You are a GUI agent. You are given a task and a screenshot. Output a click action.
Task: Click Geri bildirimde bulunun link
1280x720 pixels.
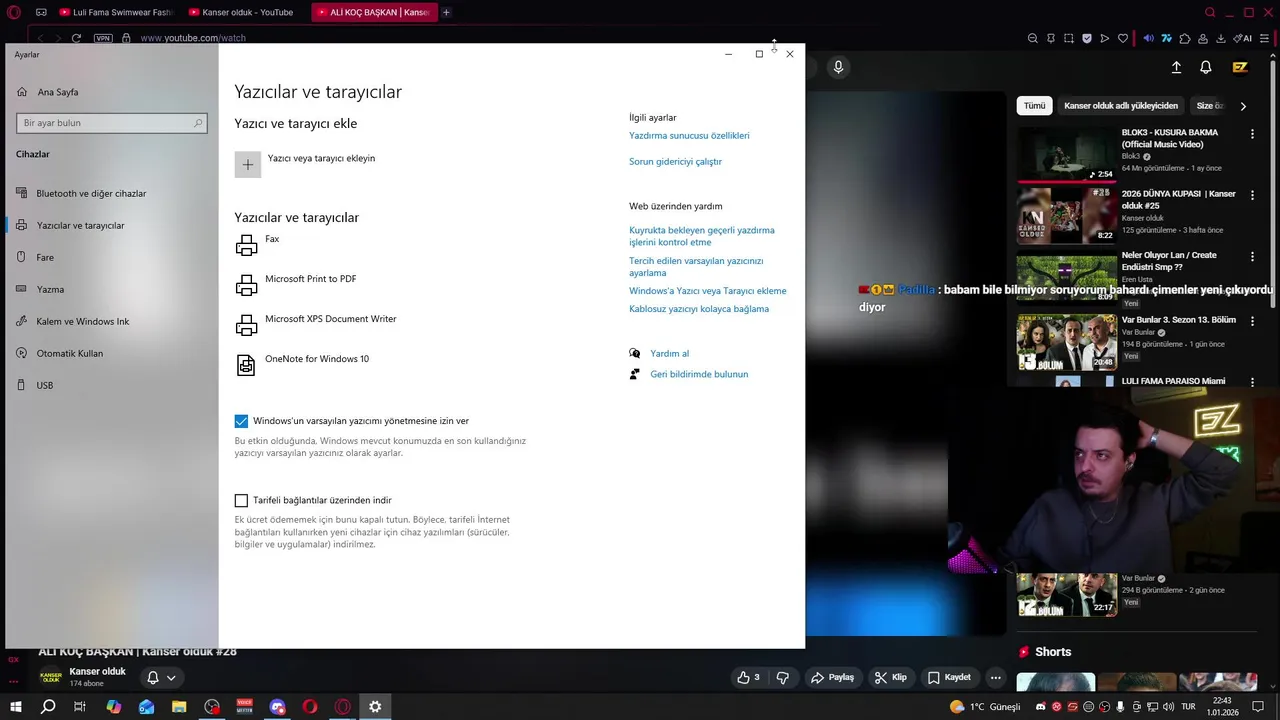click(x=699, y=375)
